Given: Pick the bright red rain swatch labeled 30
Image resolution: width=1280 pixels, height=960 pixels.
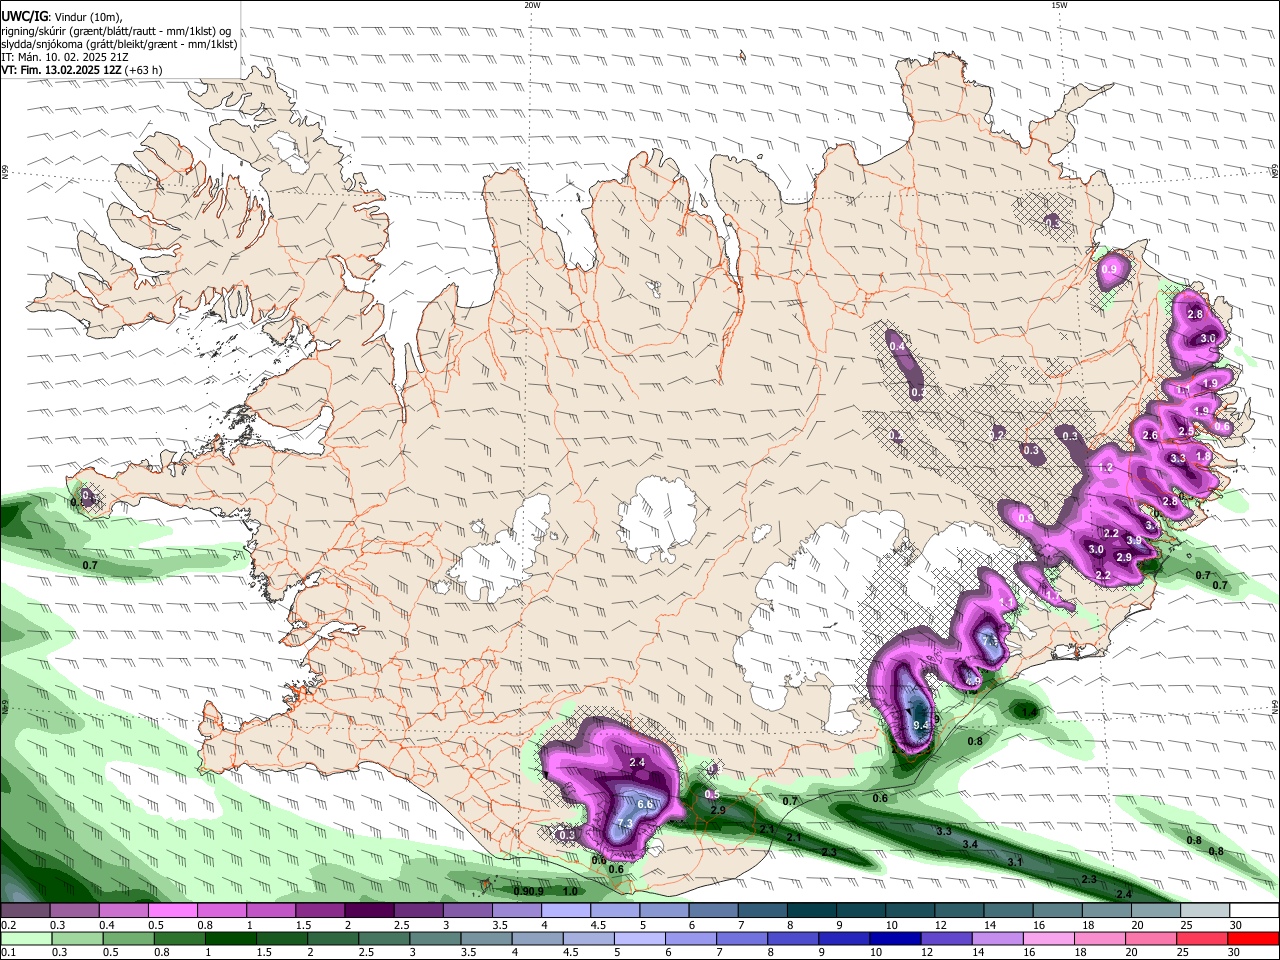Looking at the screenshot, I should coord(1255,938).
